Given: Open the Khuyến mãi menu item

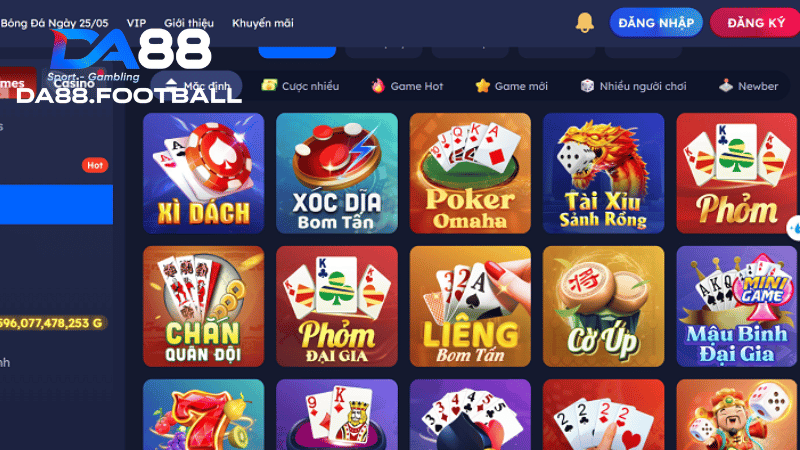Looking at the screenshot, I should click(263, 23).
